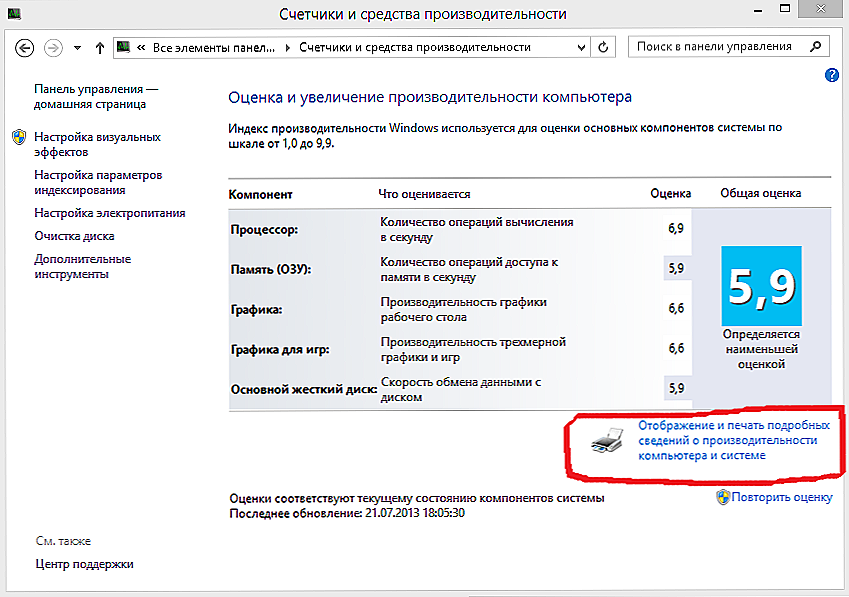849x597 pixels.
Task: Expand the breadcrumb arrow after 'Все элементы панел...'
Action: tap(288, 48)
